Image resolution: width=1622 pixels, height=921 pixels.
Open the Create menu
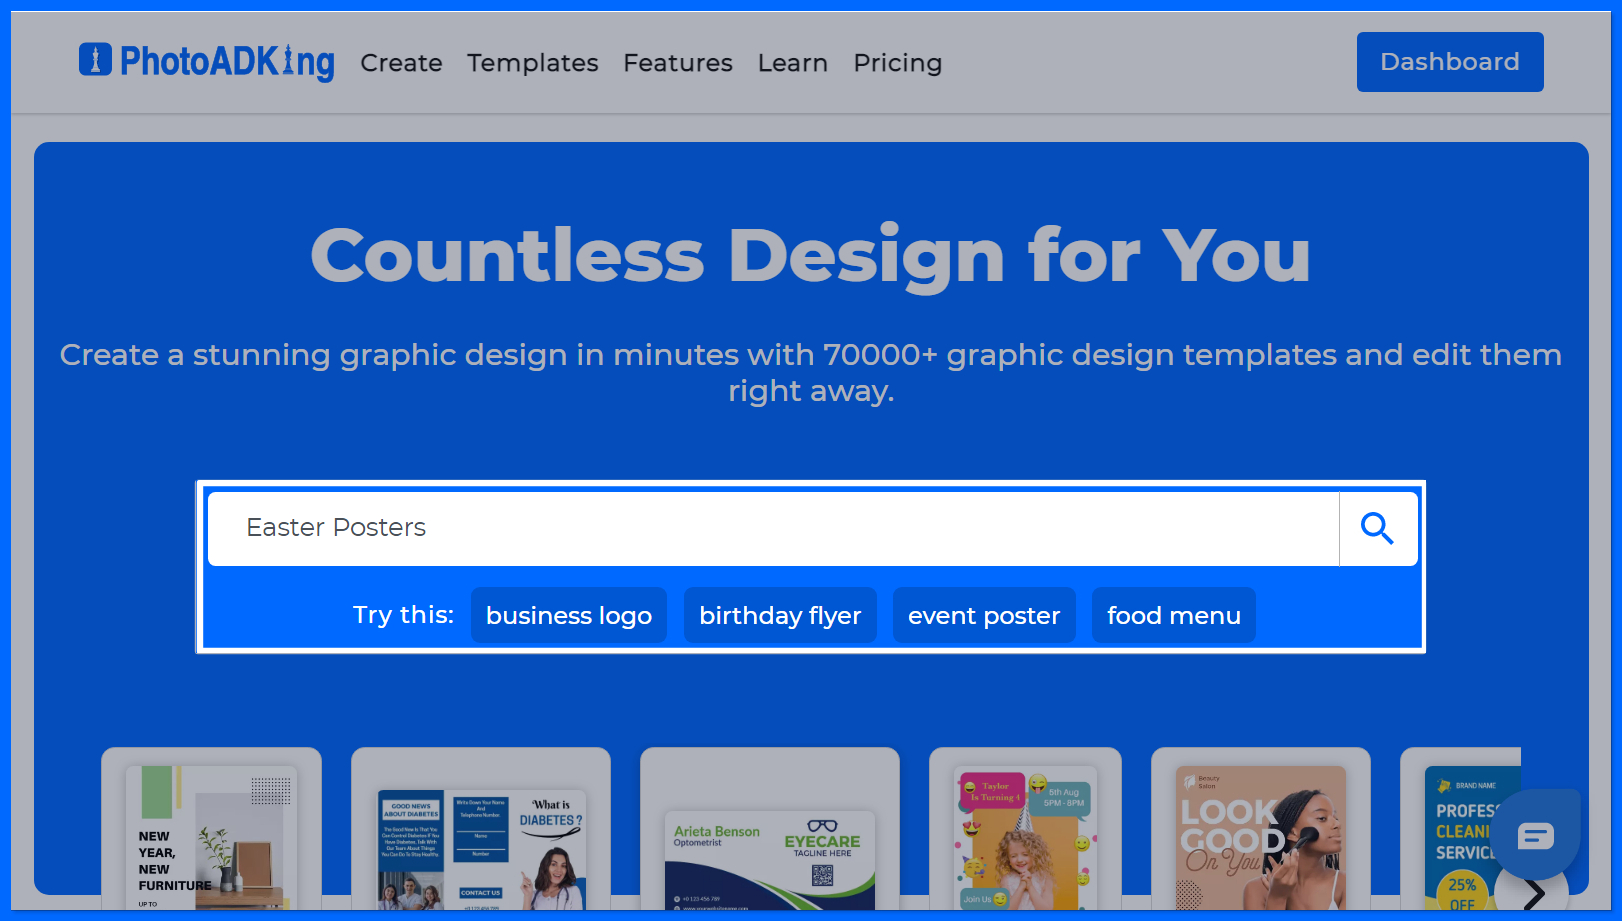[x=401, y=63]
